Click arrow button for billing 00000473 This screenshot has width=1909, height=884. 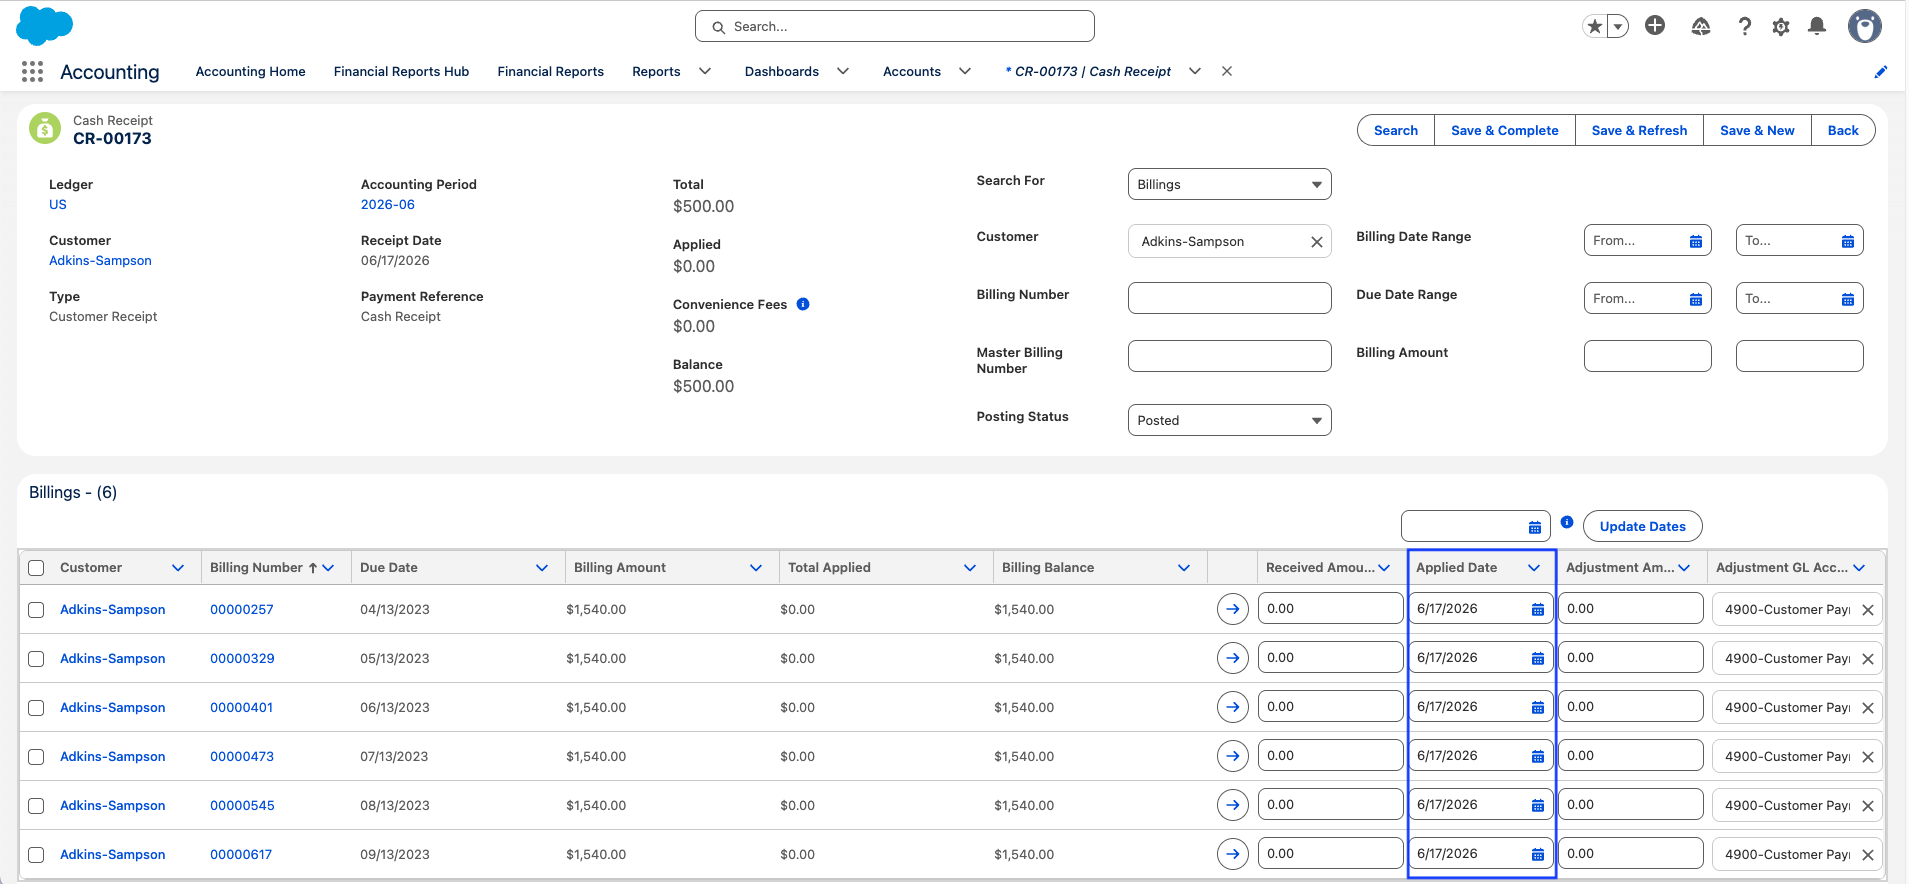(1233, 756)
